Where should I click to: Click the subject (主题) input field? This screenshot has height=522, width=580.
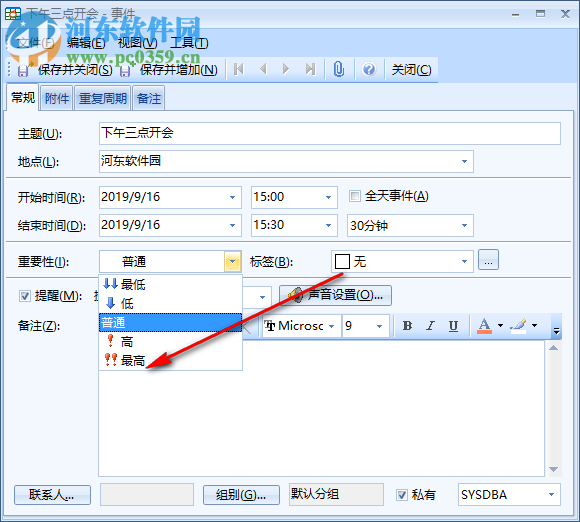click(x=330, y=133)
